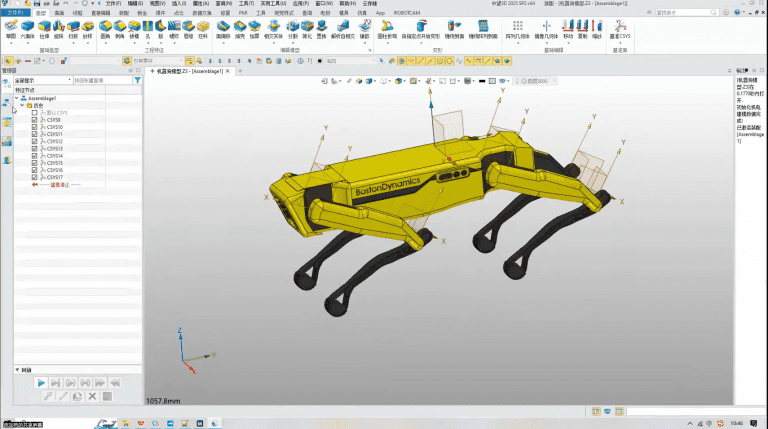Toggle the CSYS17 checkbox
Viewport: 768px width, 429px height.
coord(35,177)
